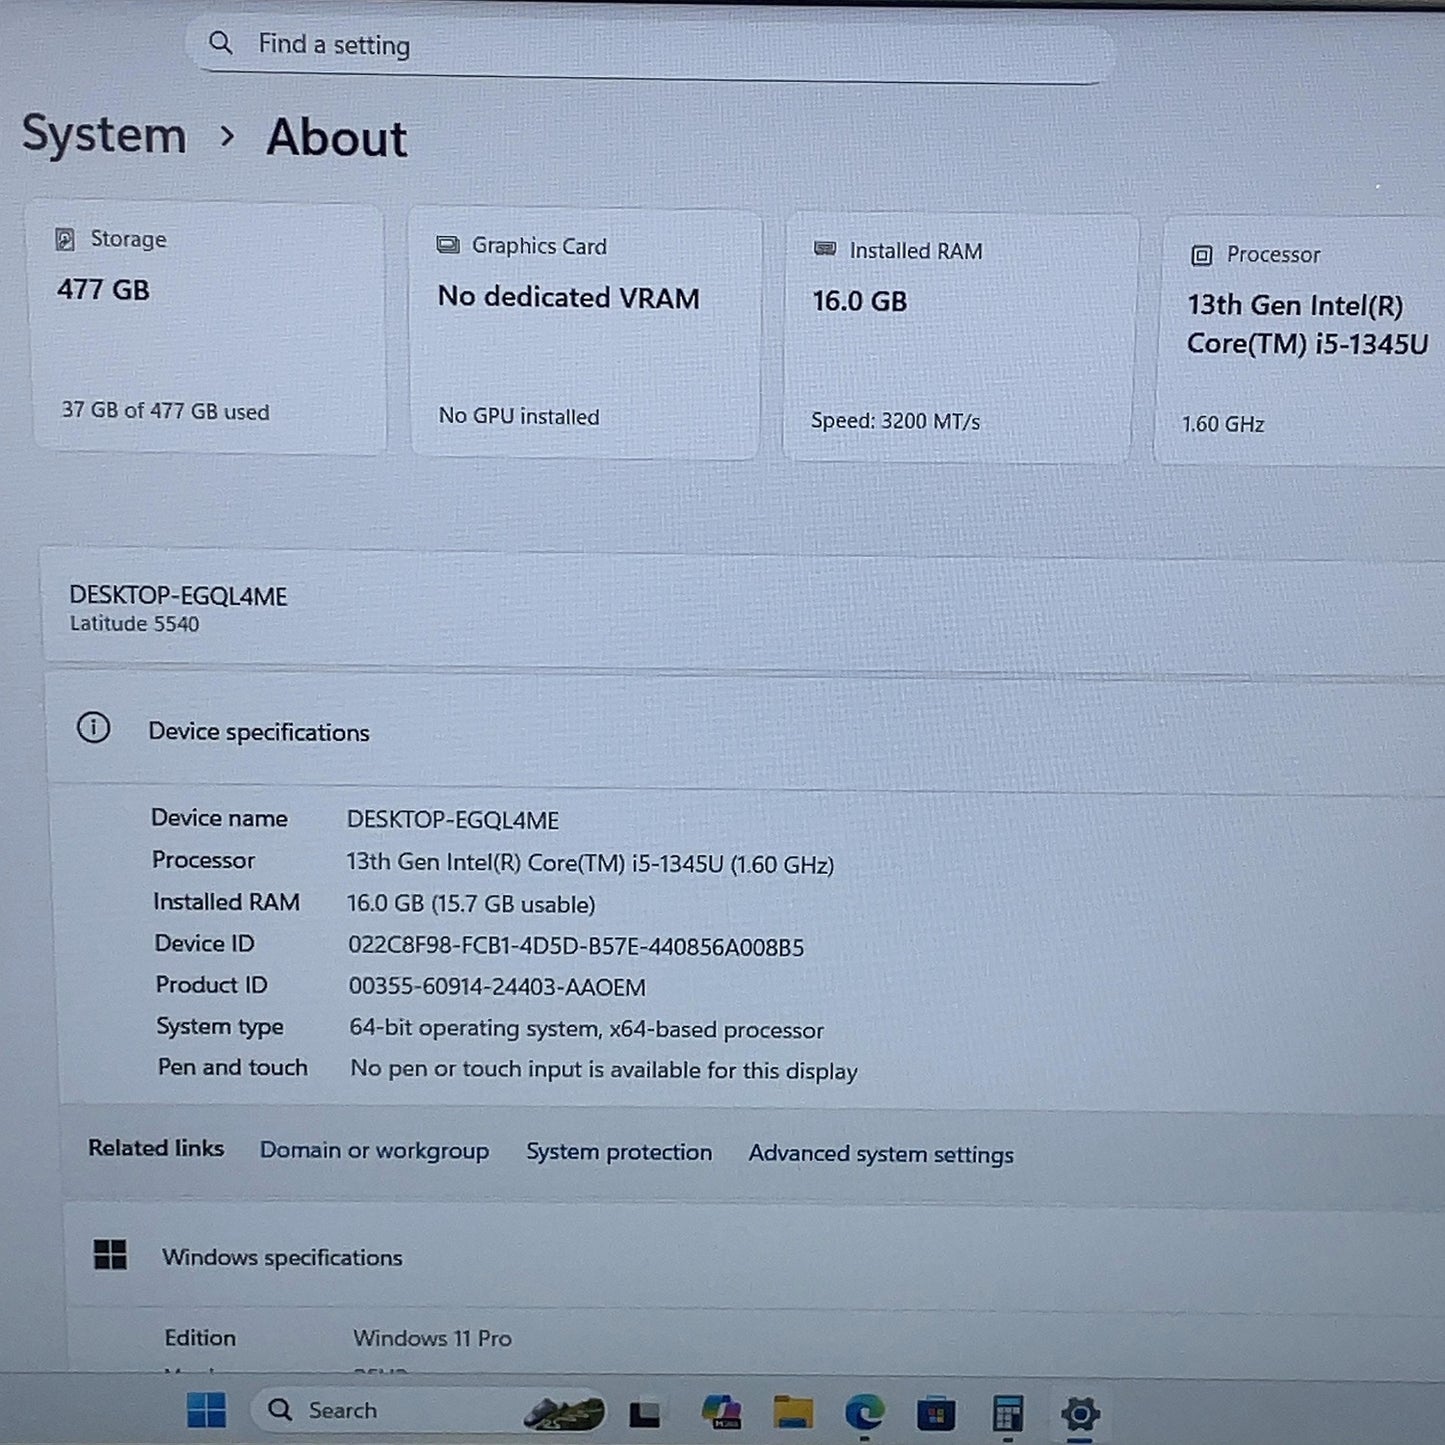This screenshot has width=1445, height=1445.
Task: Click the Windows logo beside Windows specifications
Action: (x=110, y=1254)
